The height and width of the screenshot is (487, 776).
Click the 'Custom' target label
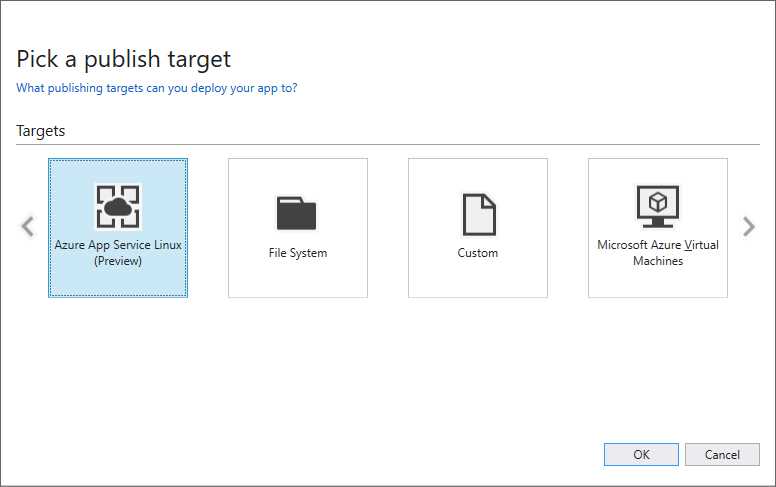tap(478, 253)
